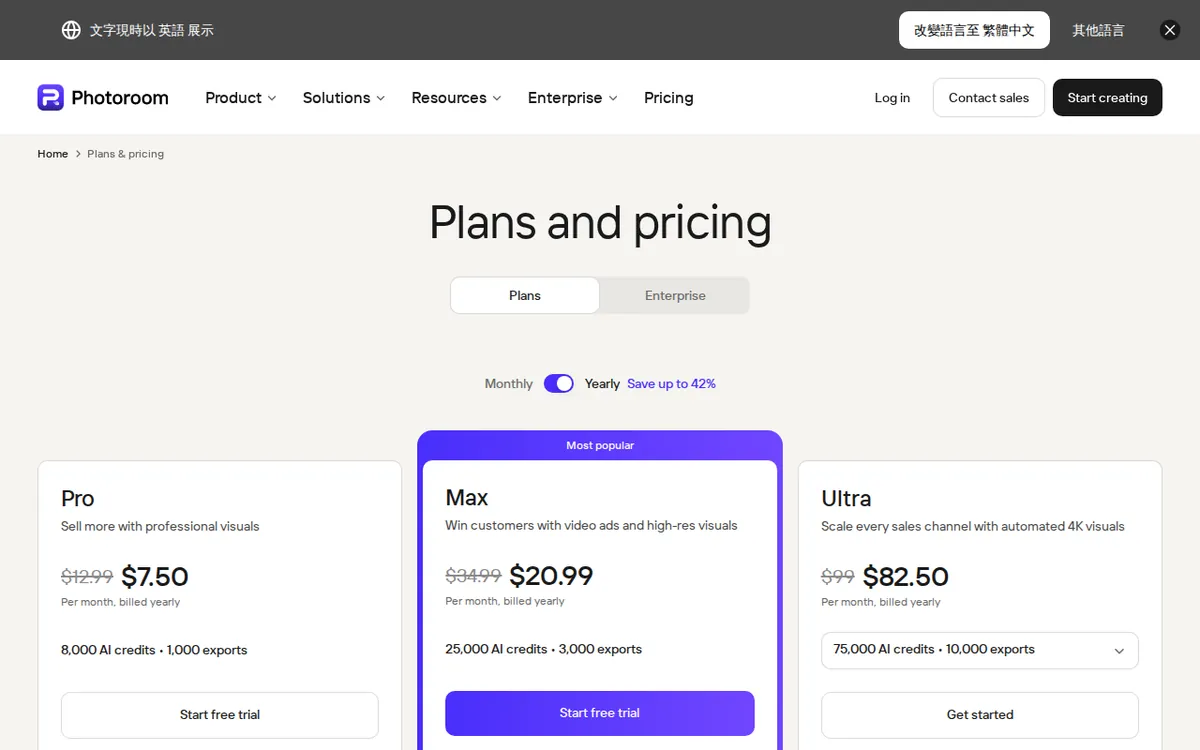Switch to the Enterprise plans tab

[x=675, y=296]
